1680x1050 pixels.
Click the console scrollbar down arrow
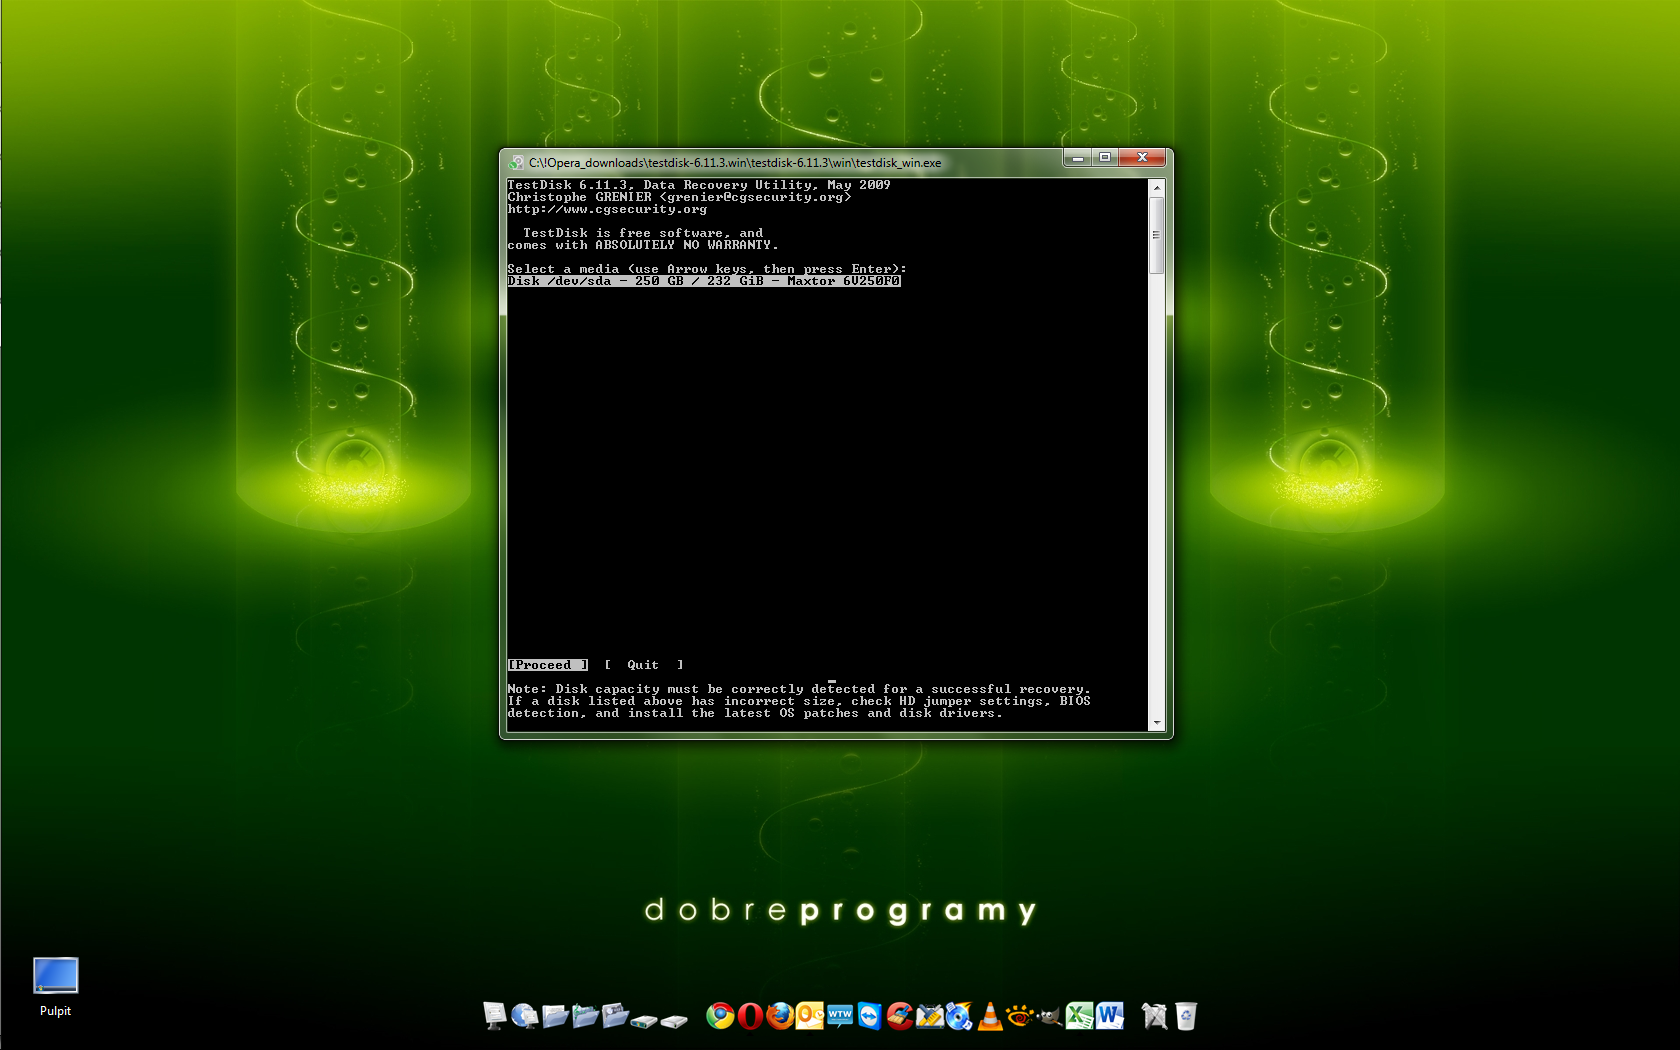point(1157,723)
